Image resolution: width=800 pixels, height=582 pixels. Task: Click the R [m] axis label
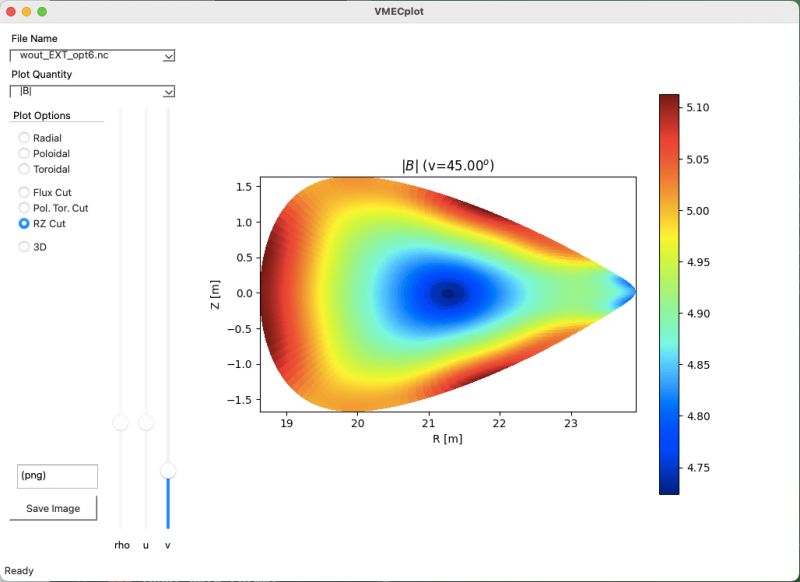pyautogui.click(x=447, y=439)
